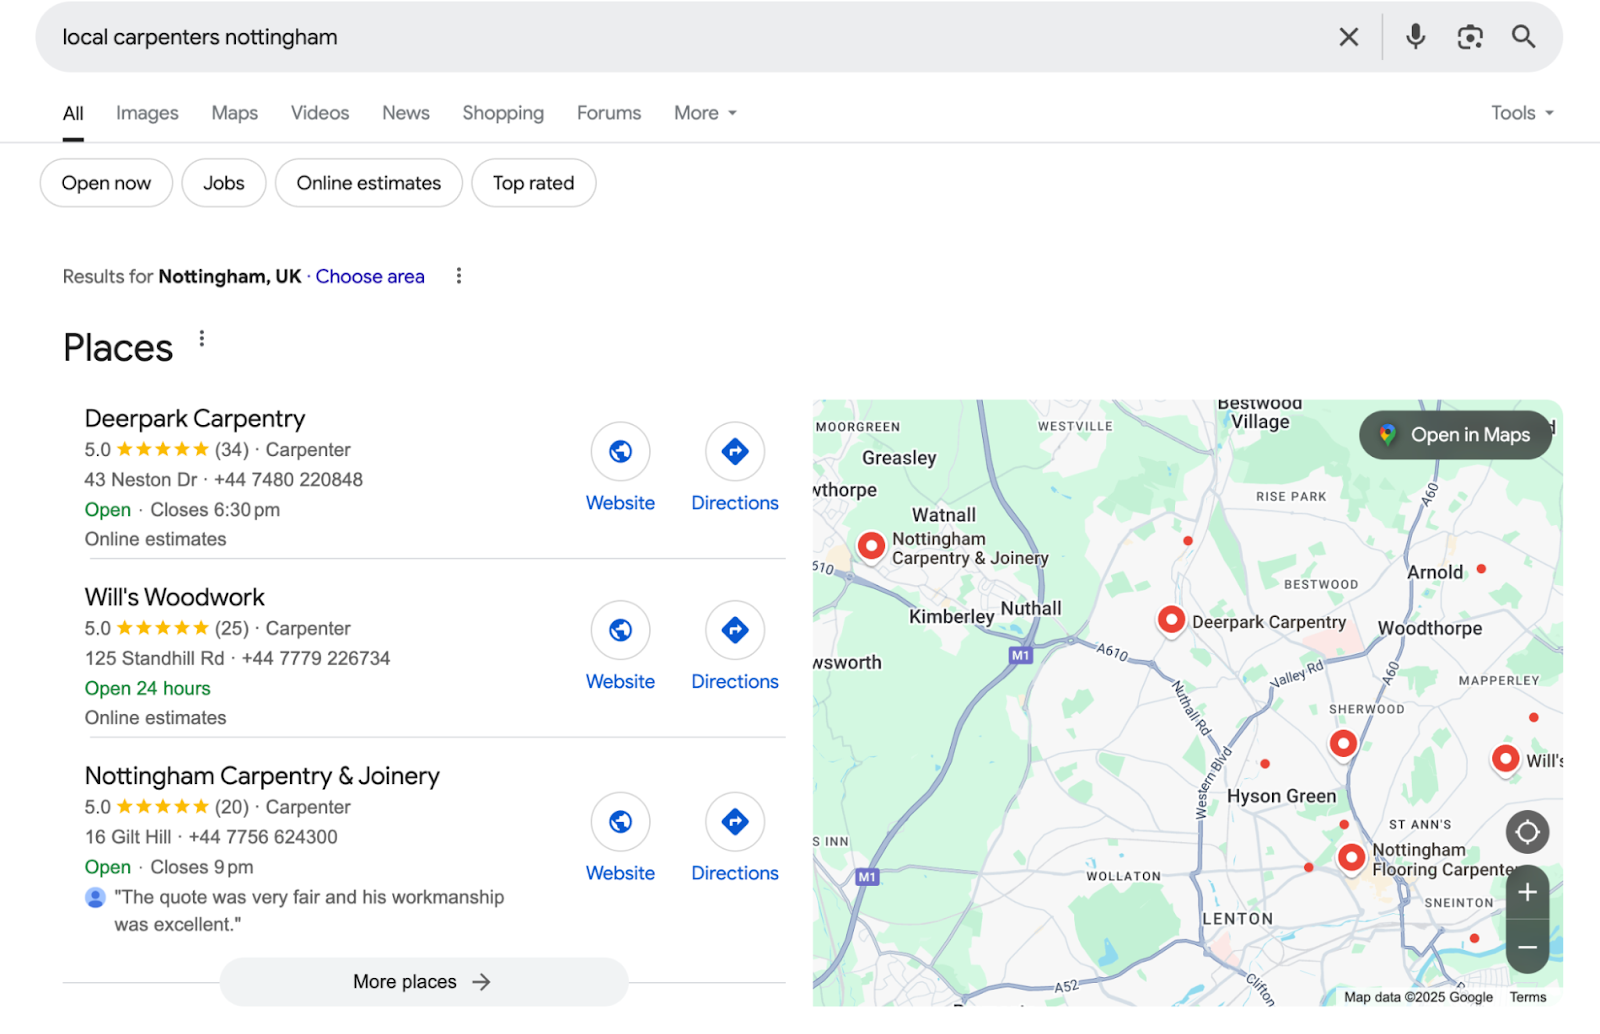This screenshot has height=1034, width=1600.
Task: Select the Will's map pin near Mapperley
Action: pyautogui.click(x=1505, y=759)
